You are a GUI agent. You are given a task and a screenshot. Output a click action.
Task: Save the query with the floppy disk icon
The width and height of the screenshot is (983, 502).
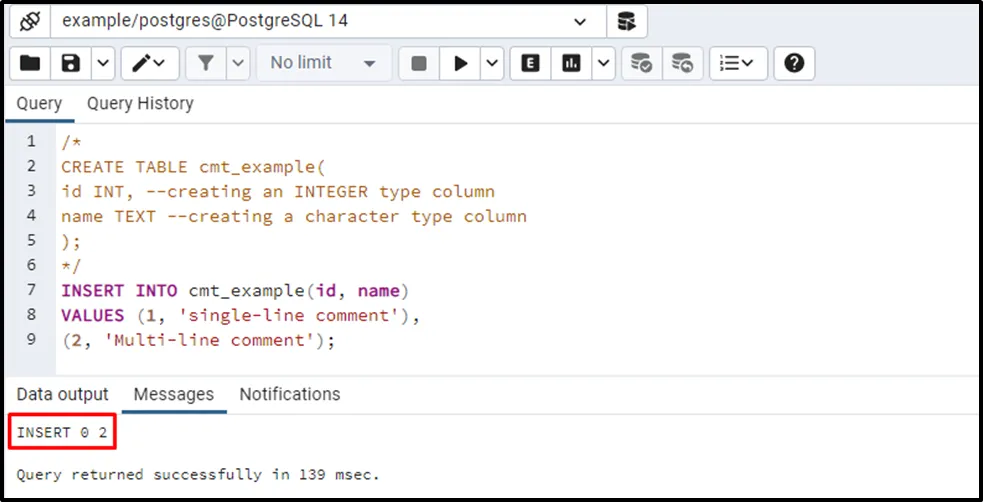pos(70,63)
